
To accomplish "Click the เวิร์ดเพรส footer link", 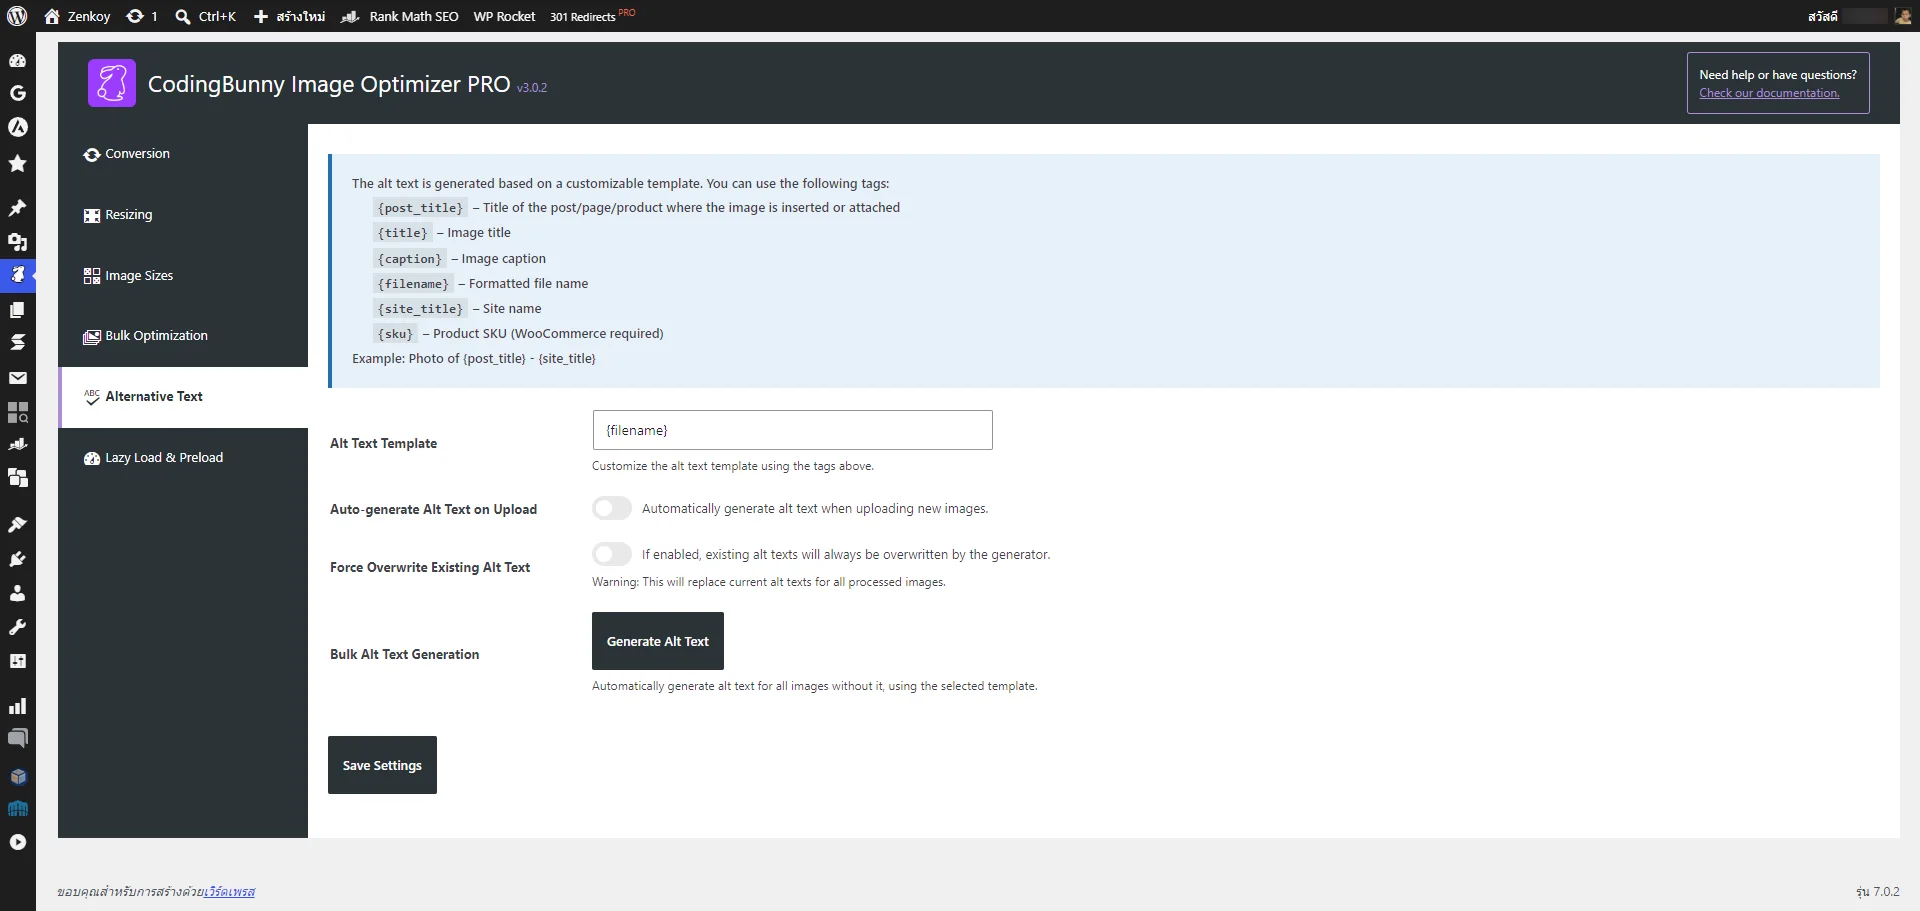I will click(x=230, y=892).
